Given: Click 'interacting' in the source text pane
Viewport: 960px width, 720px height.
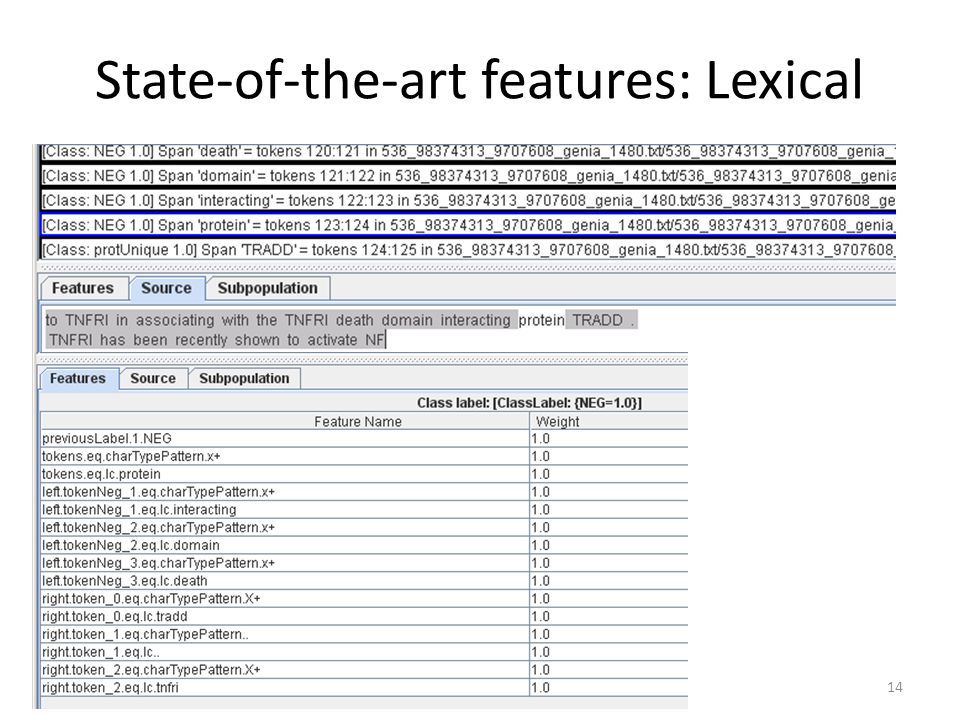Looking at the screenshot, I should (x=475, y=320).
